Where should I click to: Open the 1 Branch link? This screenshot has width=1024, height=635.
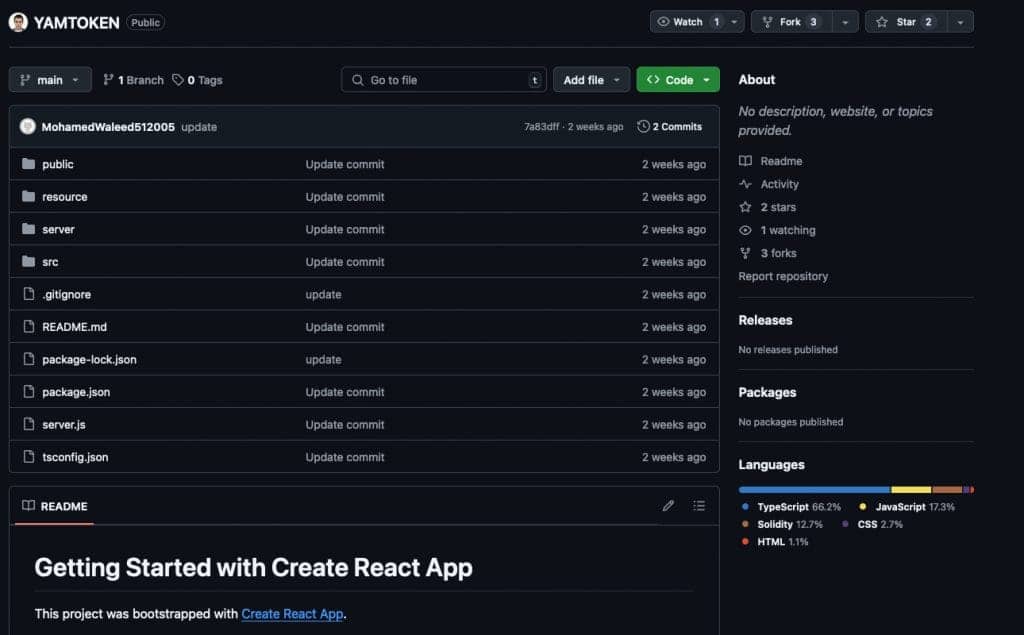[133, 80]
